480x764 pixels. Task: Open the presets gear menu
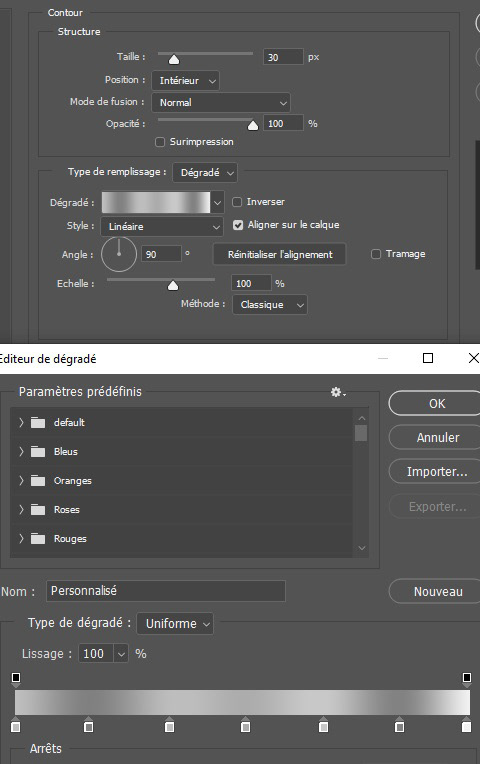pyautogui.click(x=338, y=392)
